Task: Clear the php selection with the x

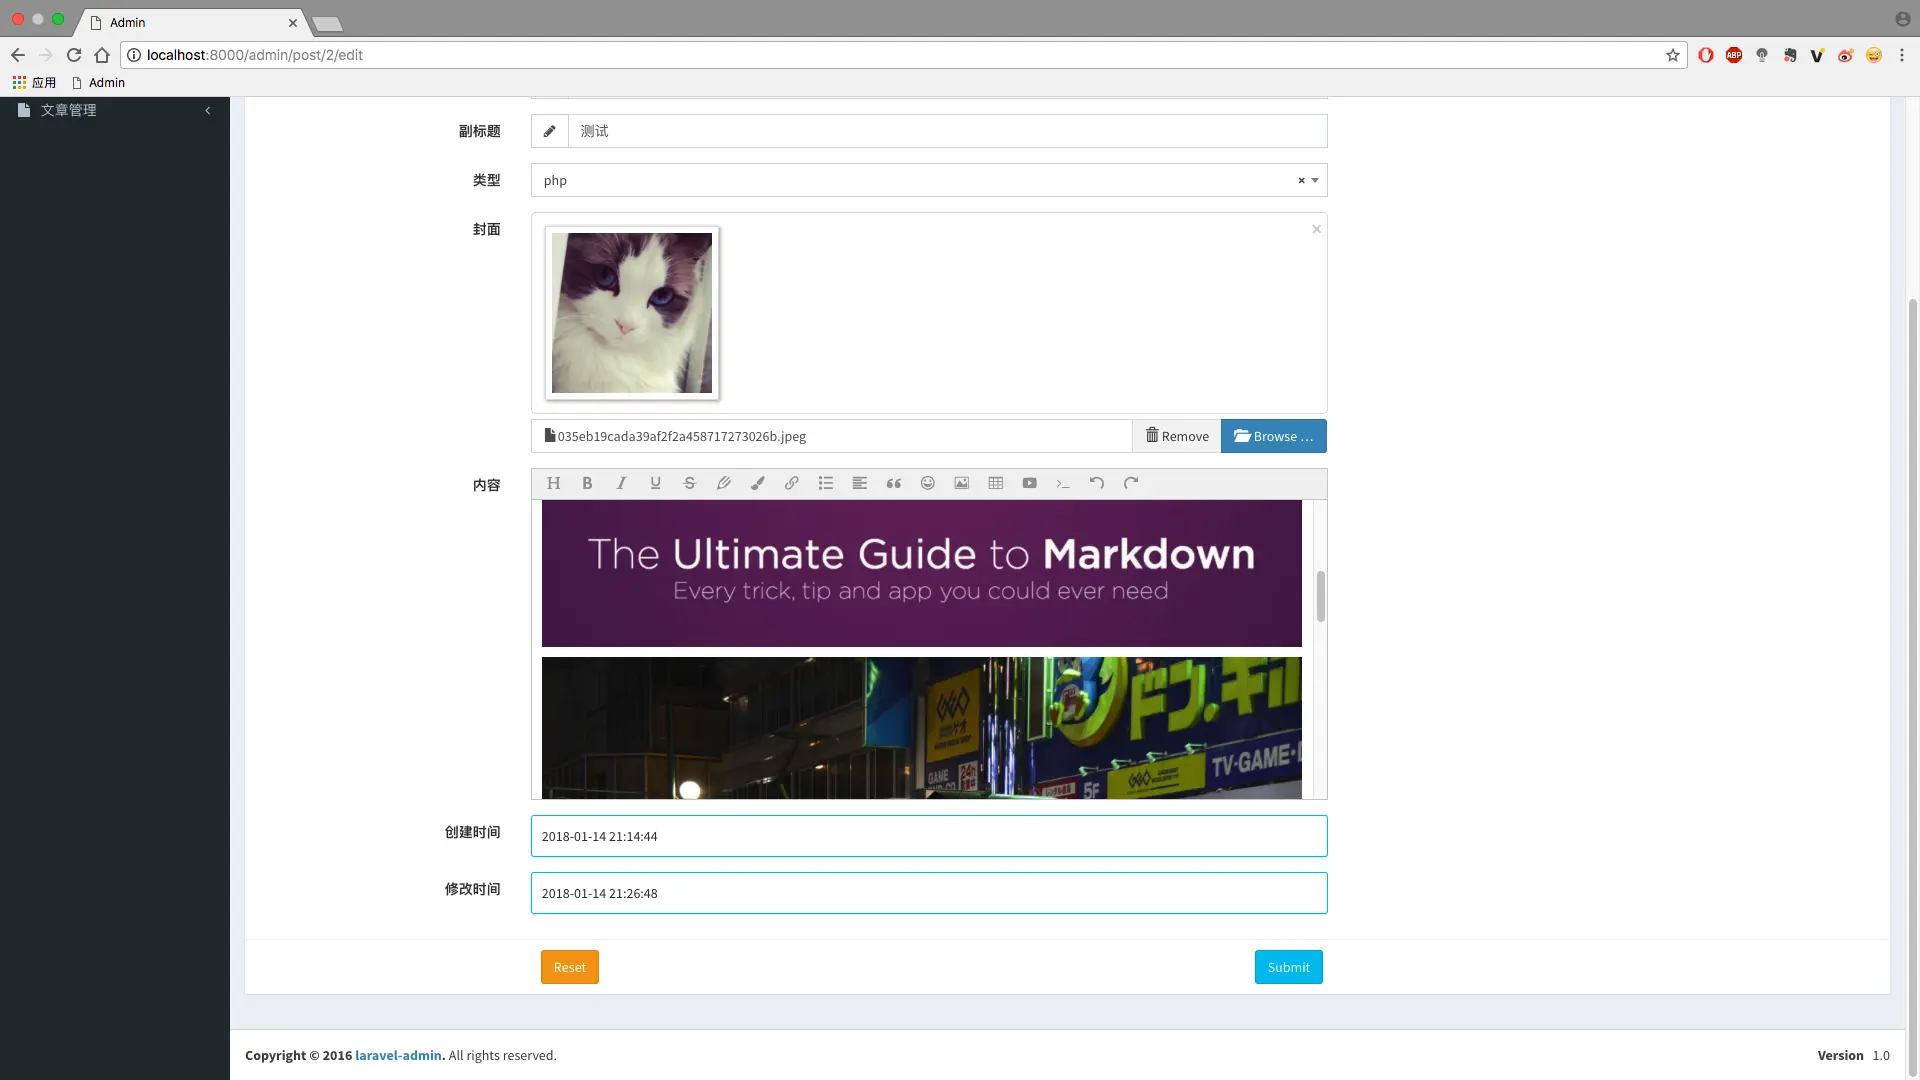Action: pyautogui.click(x=1301, y=181)
